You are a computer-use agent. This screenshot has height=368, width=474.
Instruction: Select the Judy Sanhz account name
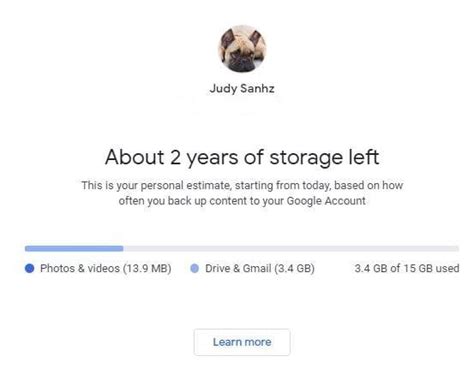[x=242, y=89]
